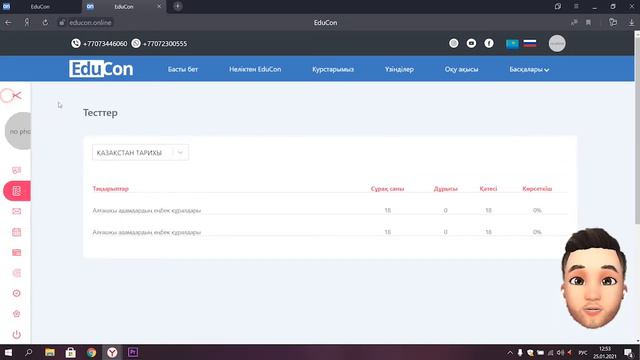Open Microsoft Store from taskbar
The height and width of the screenshot is (360, 640).
71,352
